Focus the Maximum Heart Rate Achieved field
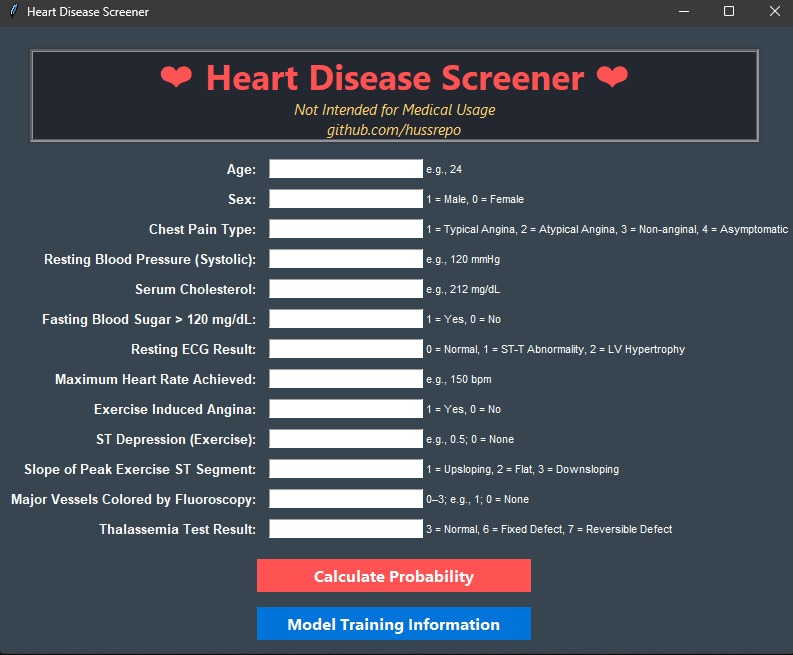Viewport: 793px width, 655px height. coord(346,379)
